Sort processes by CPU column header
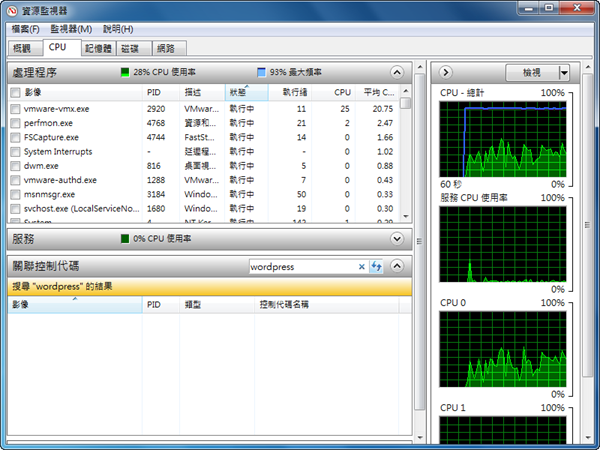This screenshot has width=600, height=450. coord(333,93)
